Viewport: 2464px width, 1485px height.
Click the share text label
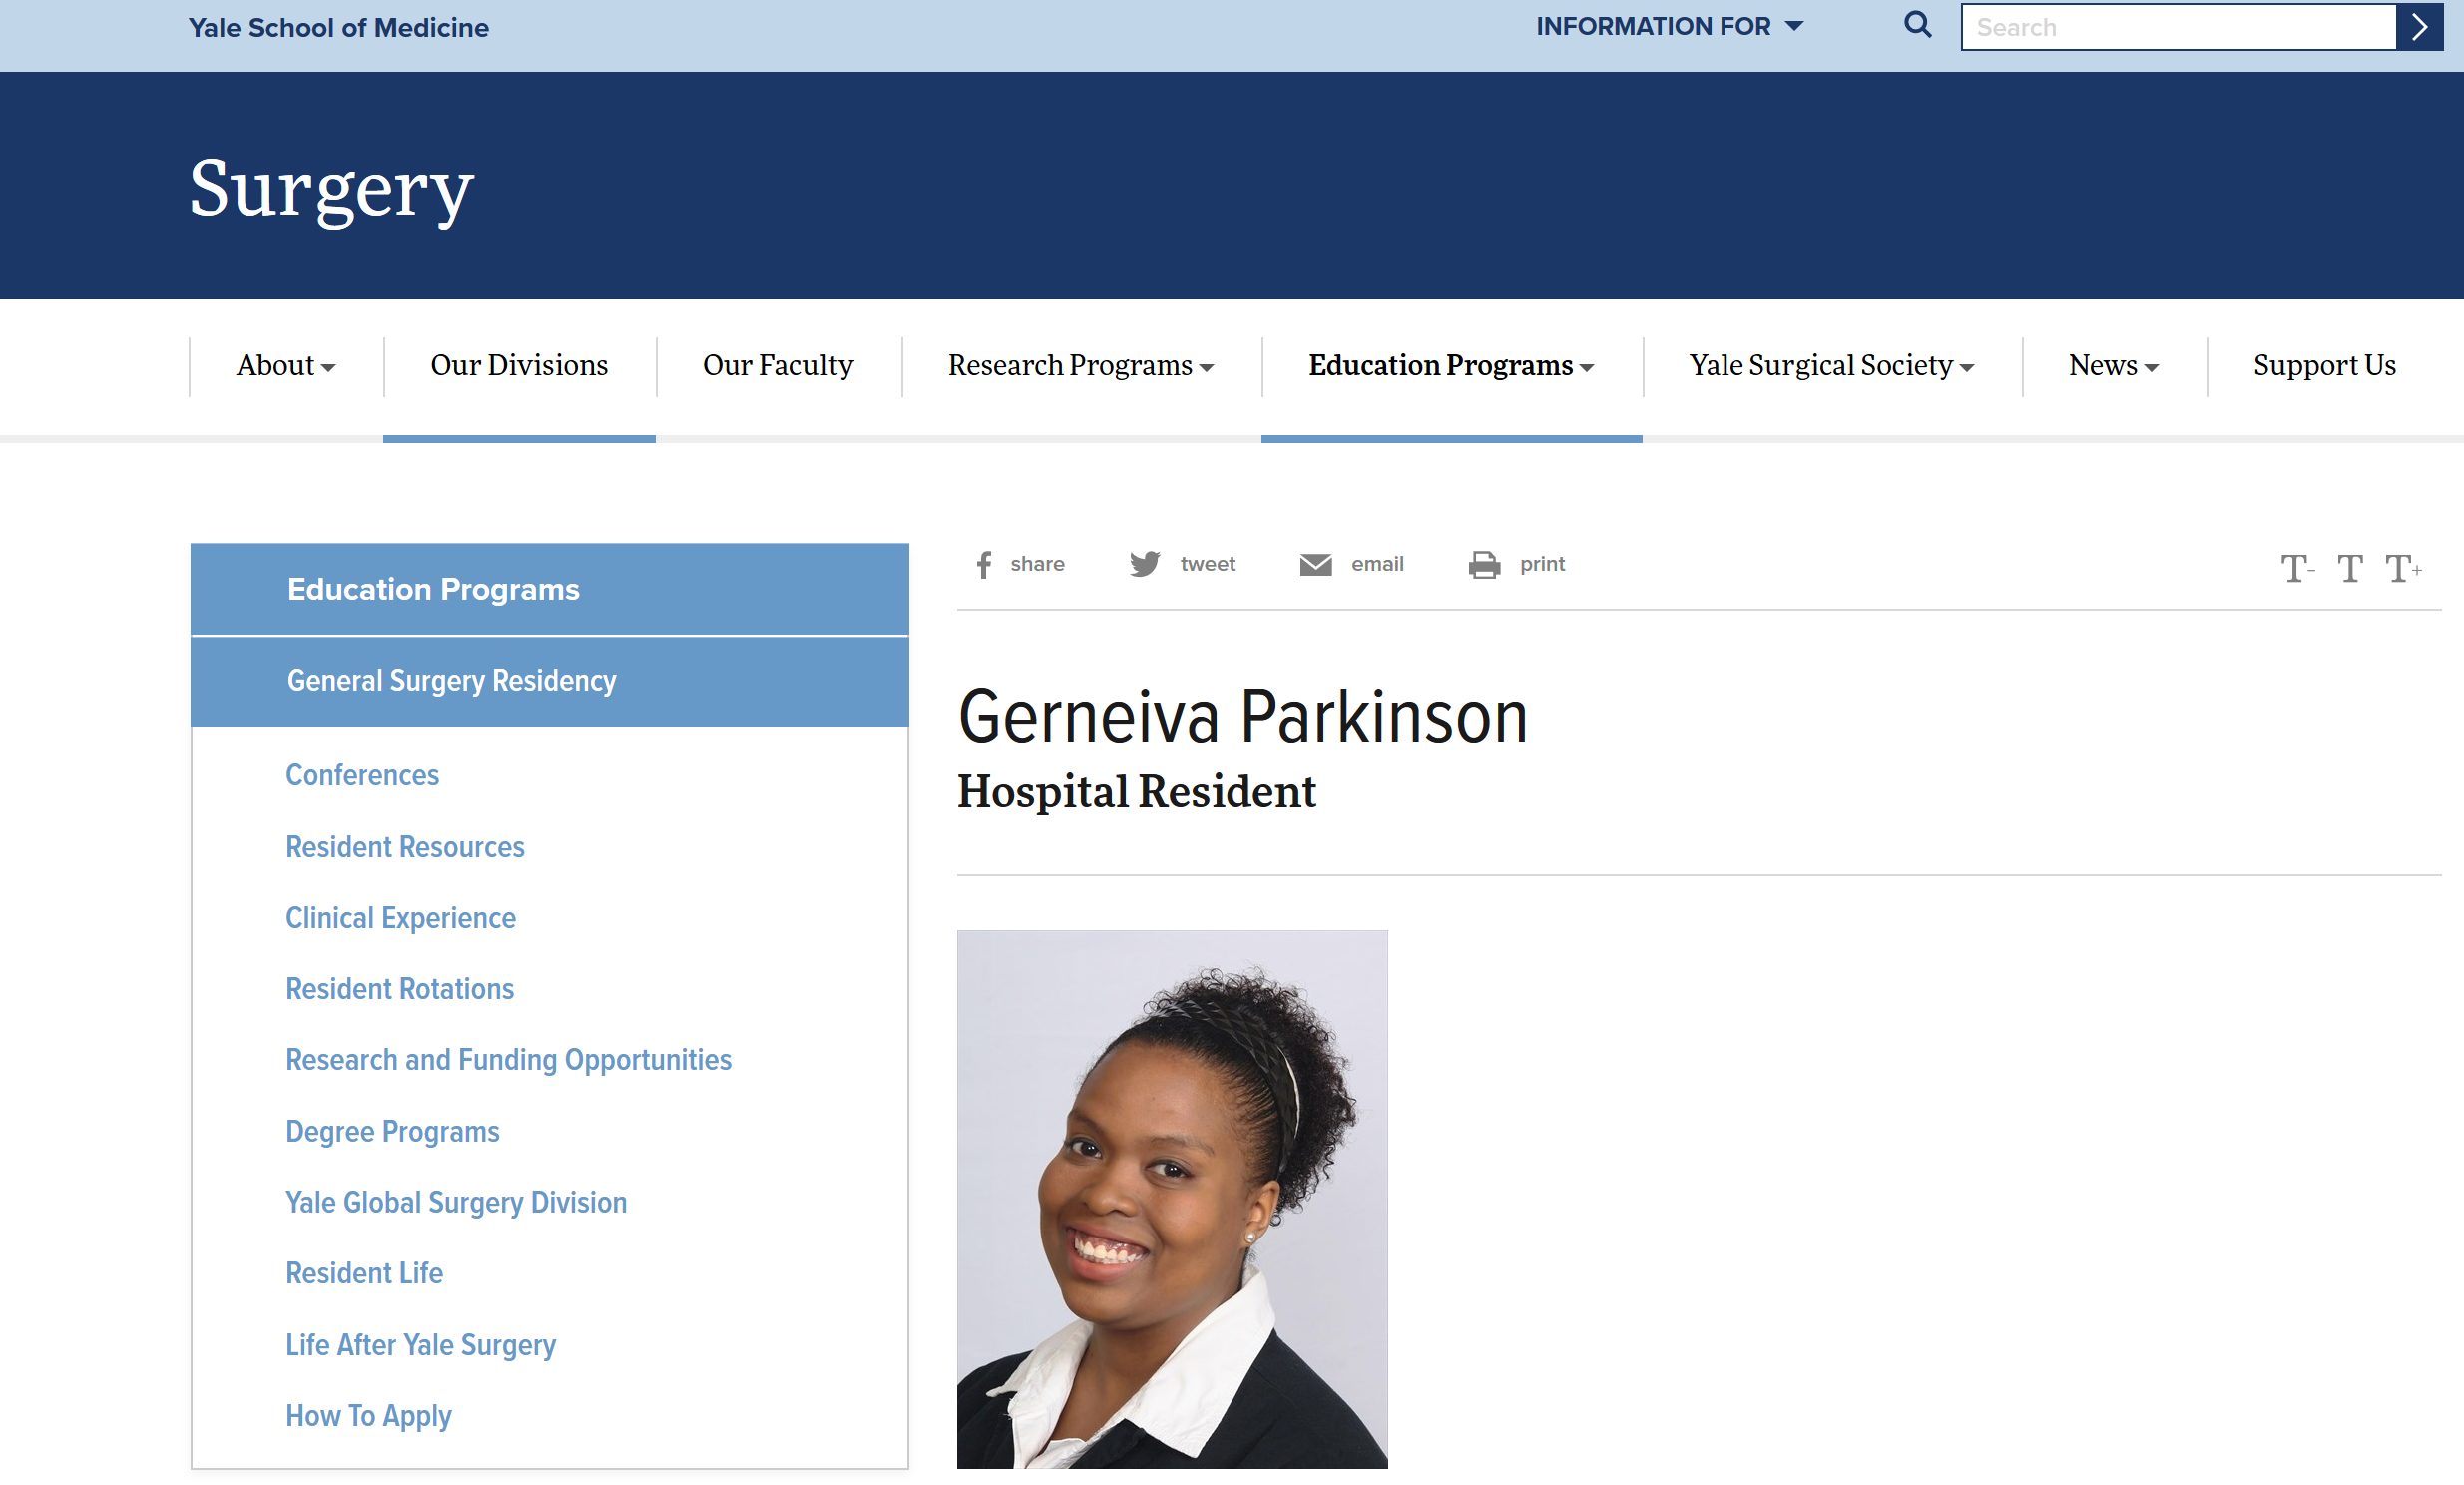1037,564
